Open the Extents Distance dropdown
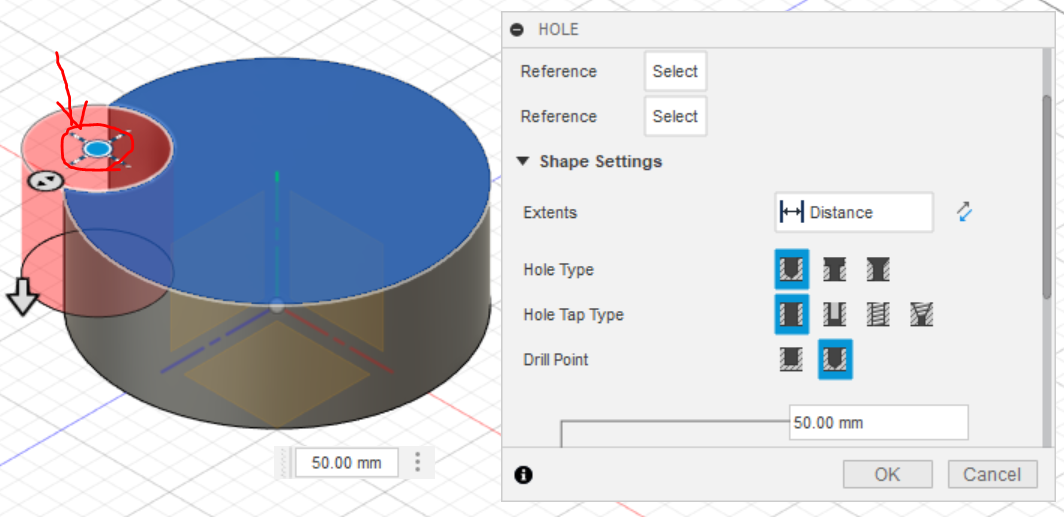Screen dimensions: 1064x517 coord(854,212)
